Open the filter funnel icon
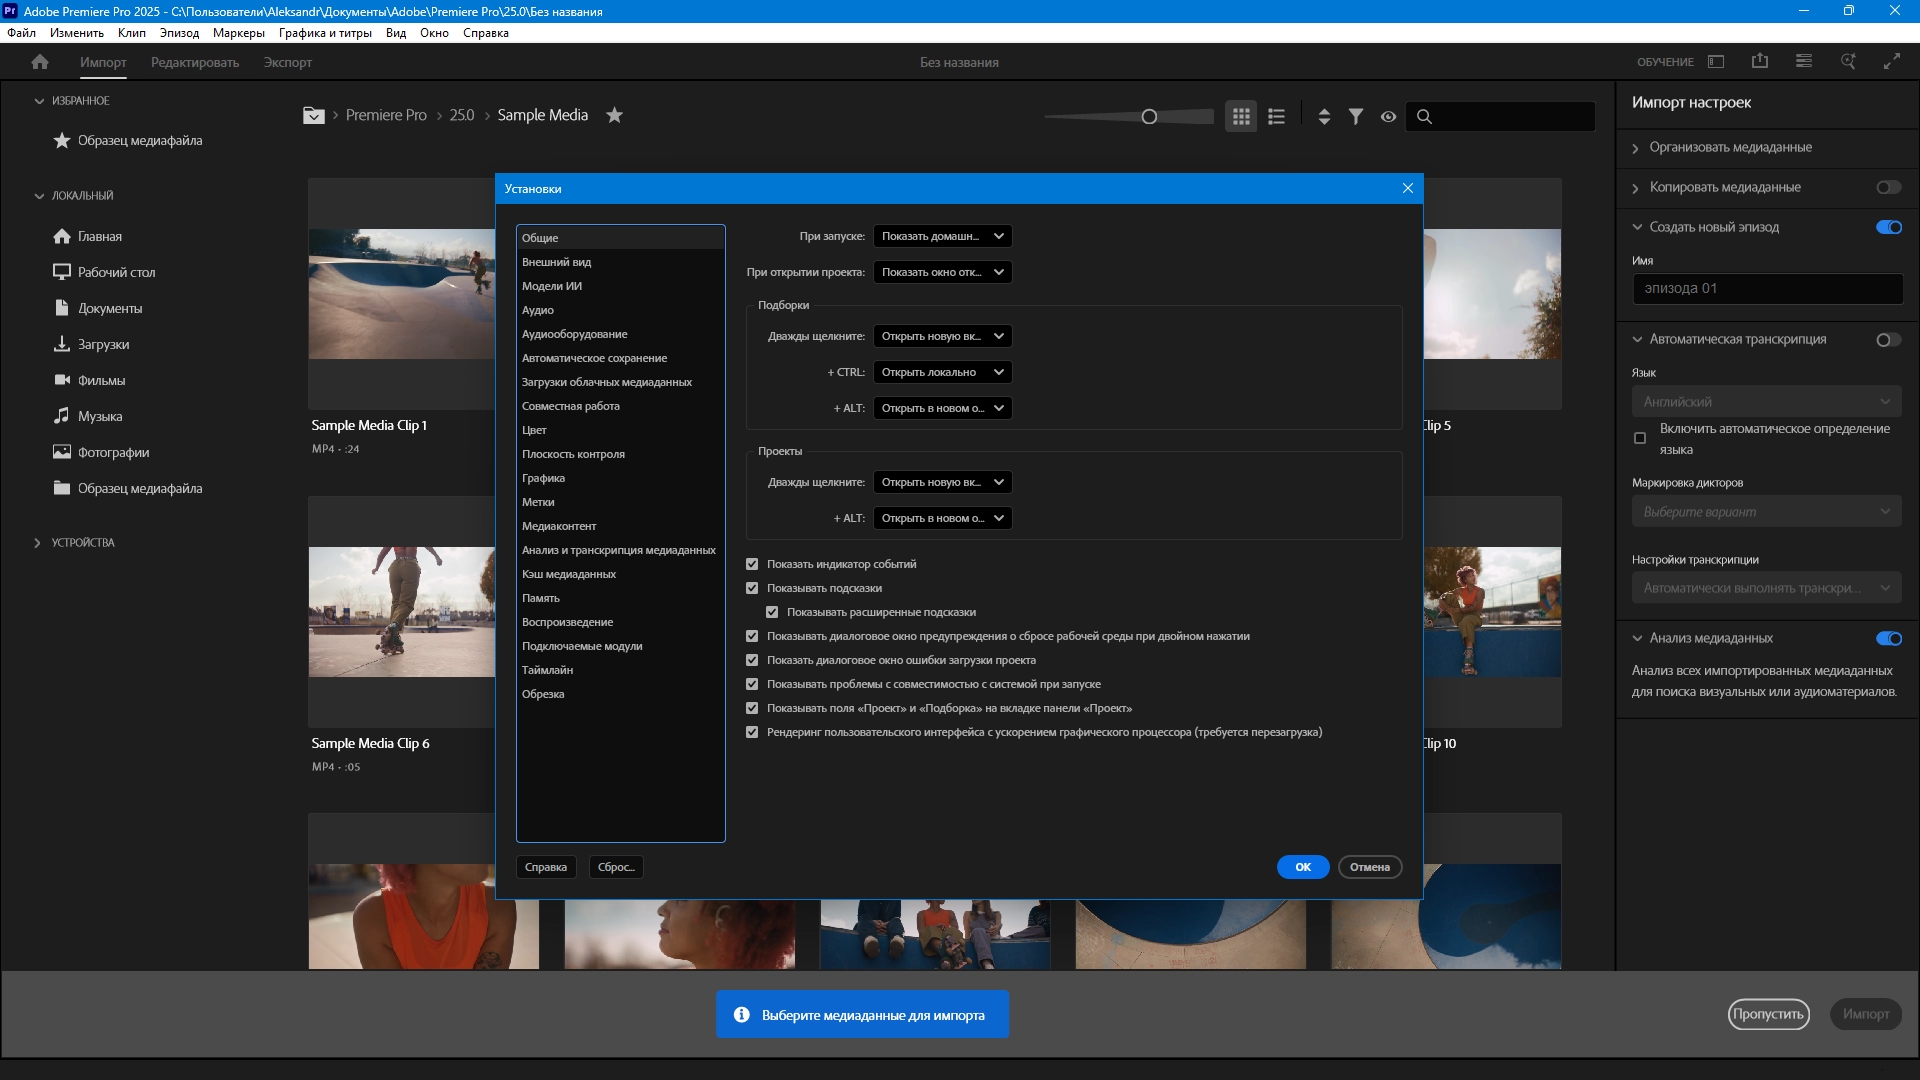The width and height of the screenshot is (1920, 1080). point(1356,117)
